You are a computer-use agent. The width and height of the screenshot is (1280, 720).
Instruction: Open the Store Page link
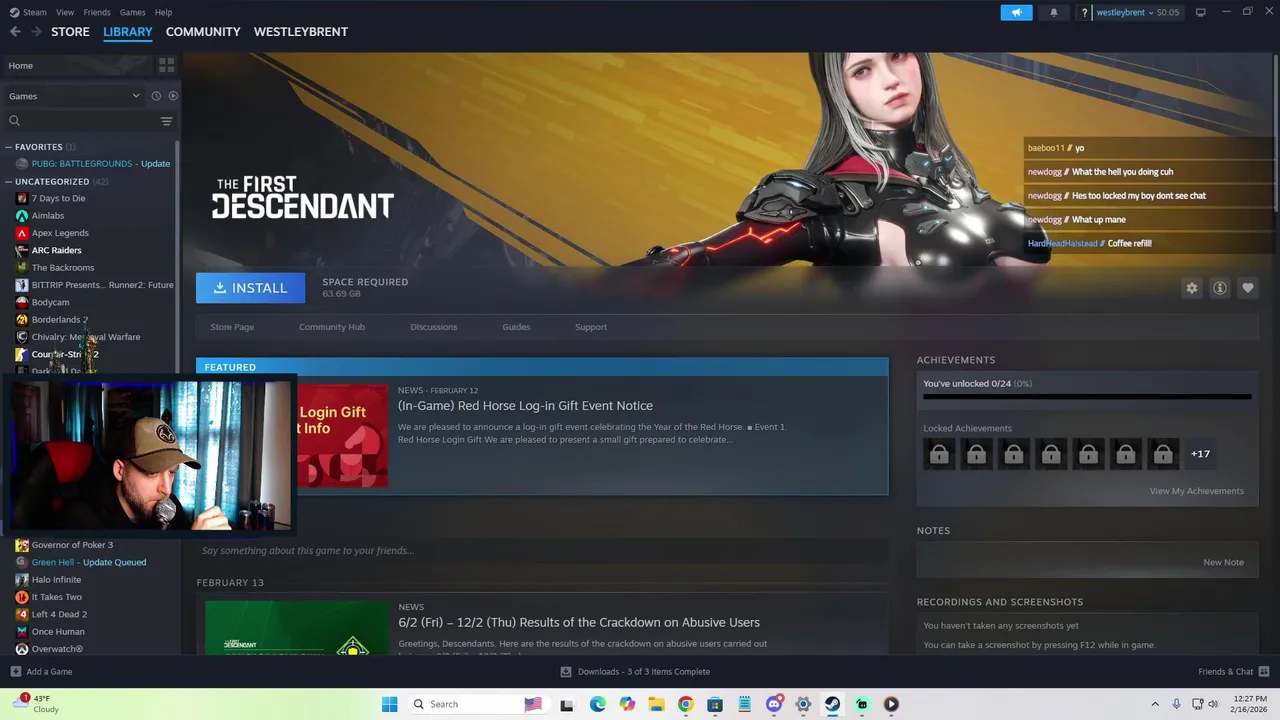pos(232,327)
